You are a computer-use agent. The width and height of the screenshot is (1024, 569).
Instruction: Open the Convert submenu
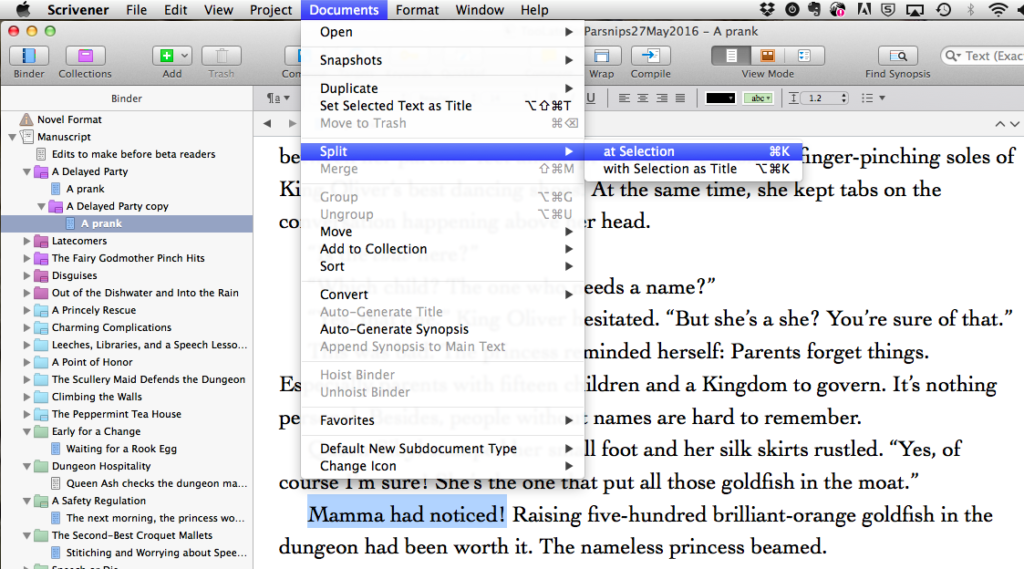tap(443, 295)
